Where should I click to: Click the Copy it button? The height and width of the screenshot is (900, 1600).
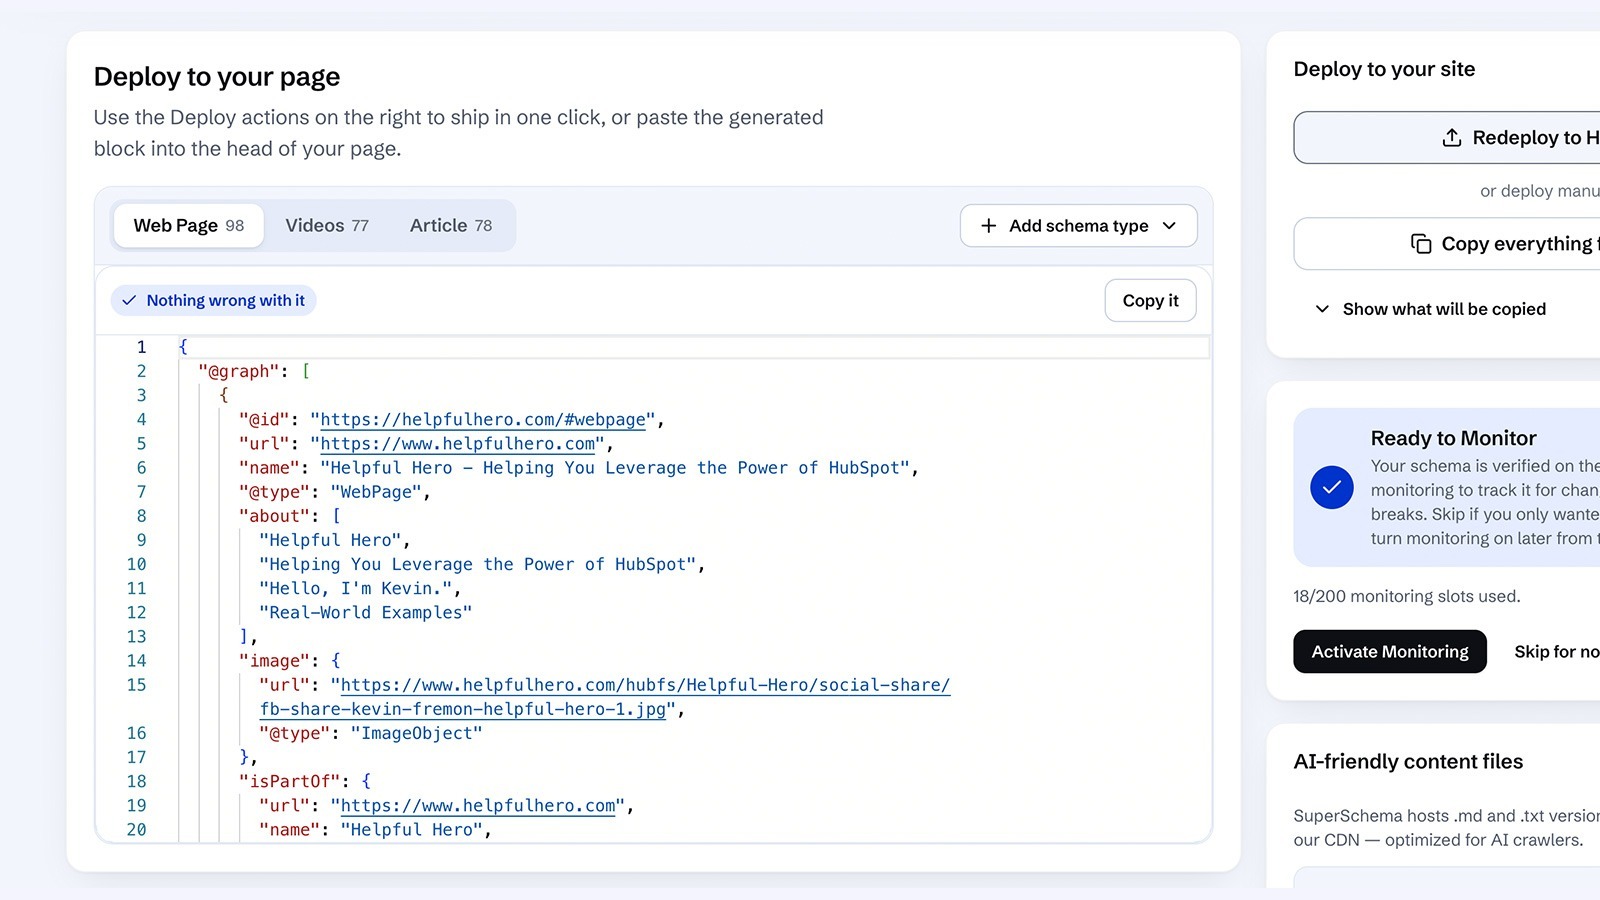1150,301
